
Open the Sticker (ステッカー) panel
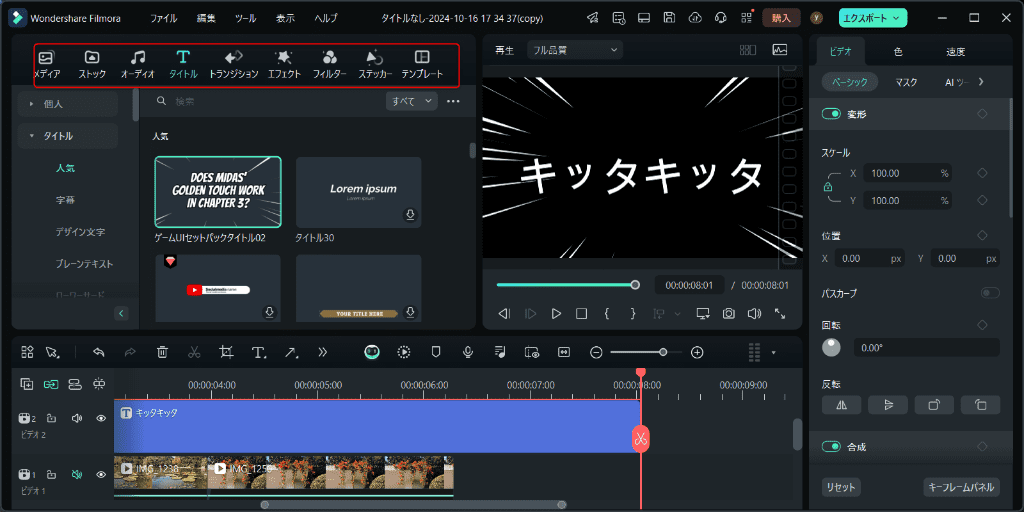(x=375, y=65)
